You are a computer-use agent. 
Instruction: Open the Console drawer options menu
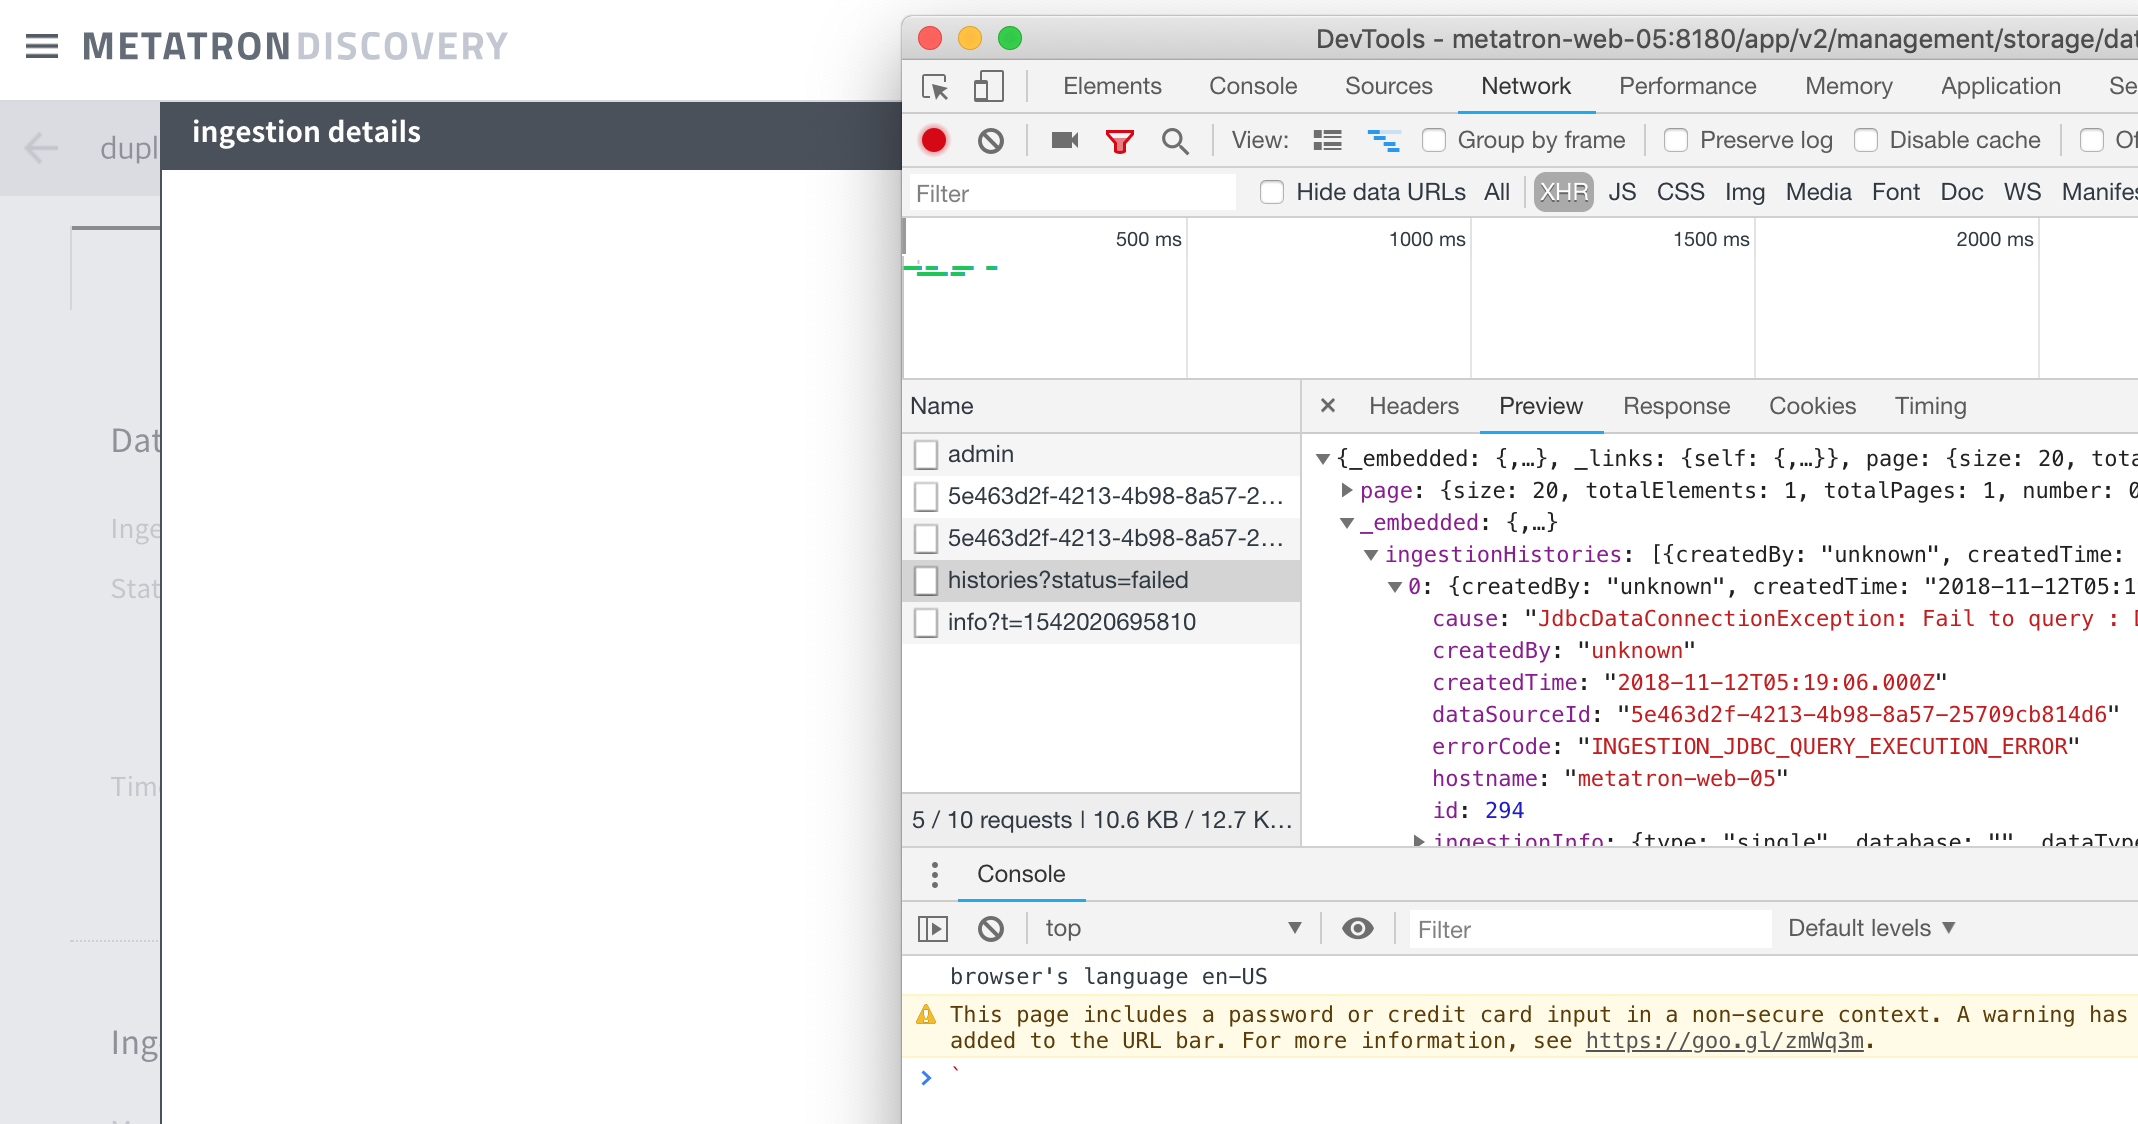coord(935,874)
